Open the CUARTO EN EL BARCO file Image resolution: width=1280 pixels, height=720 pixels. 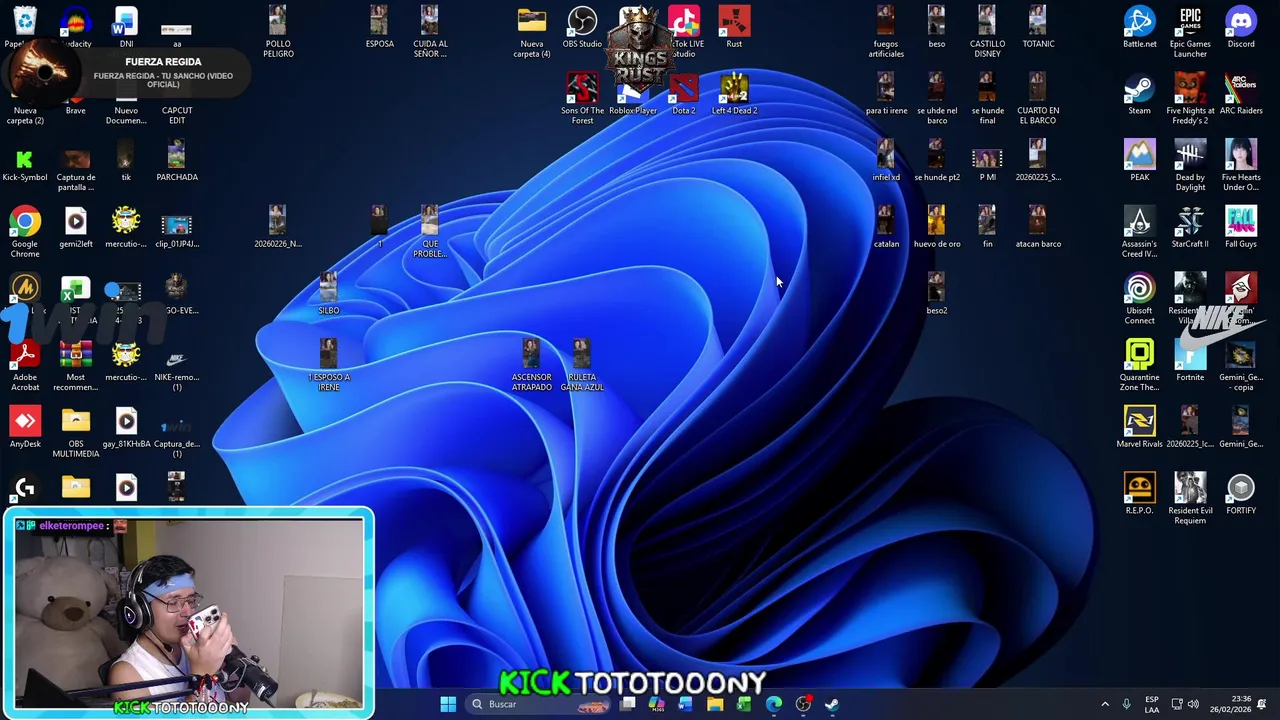point(1038,98)
